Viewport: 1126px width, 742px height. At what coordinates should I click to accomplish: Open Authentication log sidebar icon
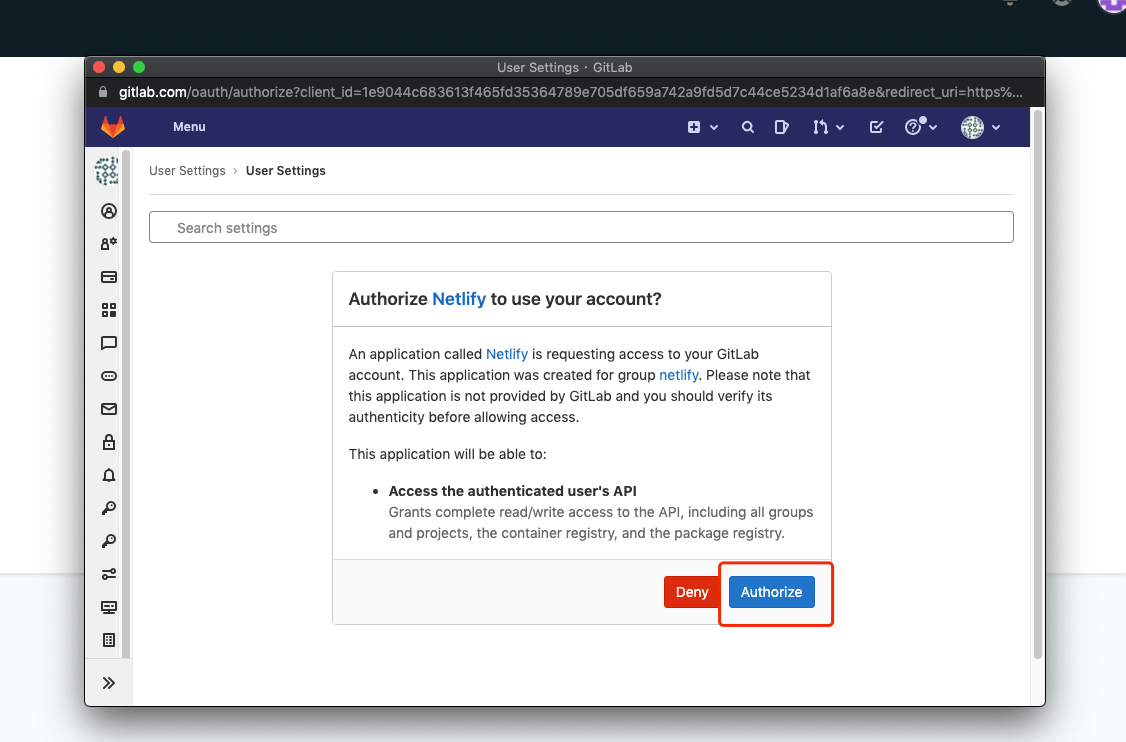point(108,640)
